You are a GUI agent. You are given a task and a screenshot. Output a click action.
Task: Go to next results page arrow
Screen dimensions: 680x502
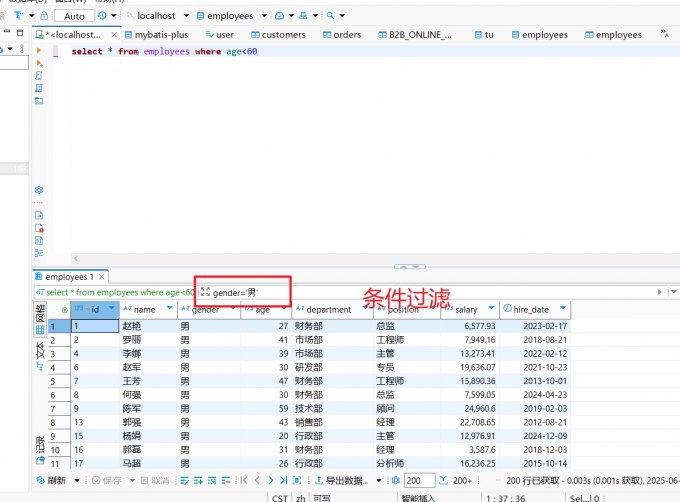point(271,480)
